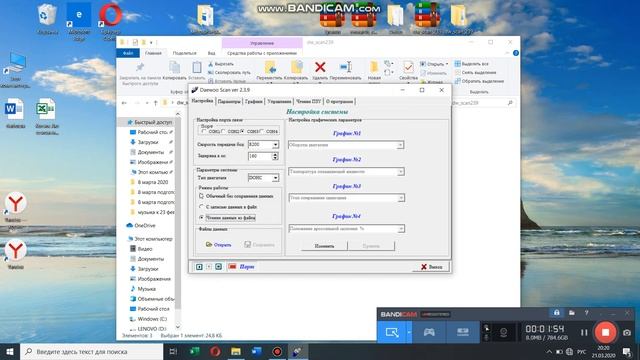This screenshot has width=640, height=360.
Task: Open Windows Start menu
Action: pyautogui.click(x=10, y=351)
